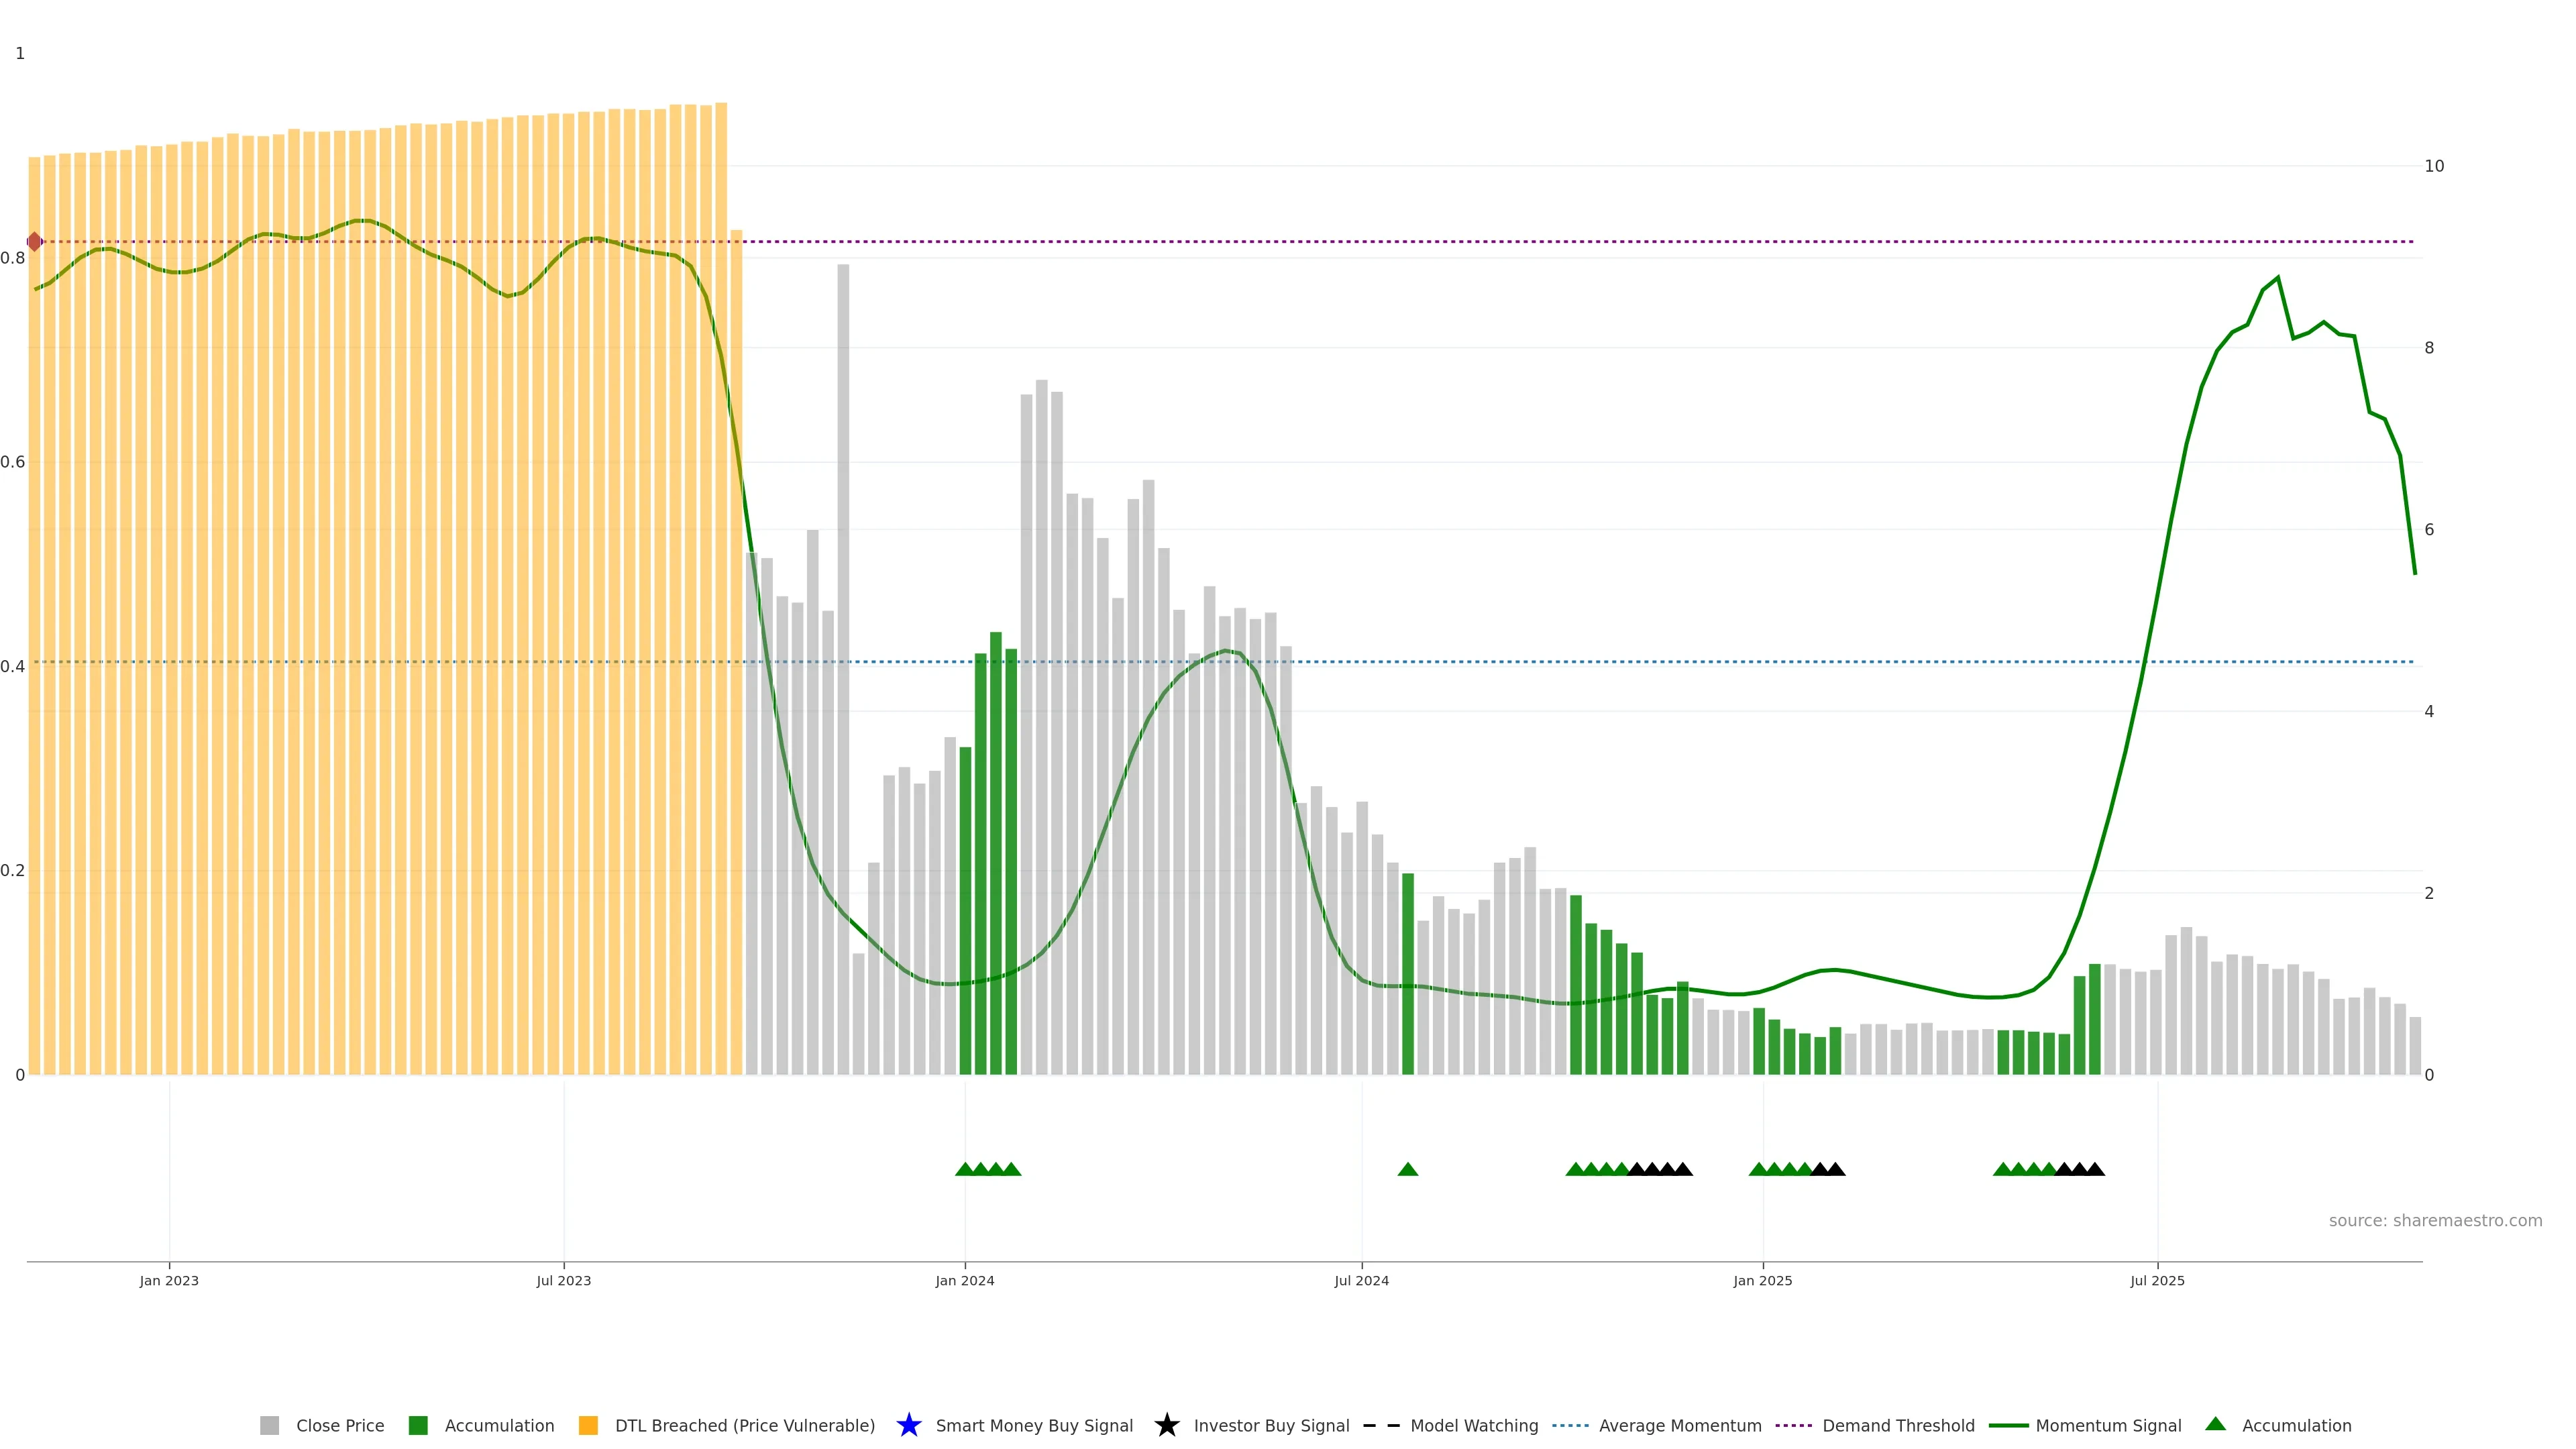Click the Jul 2025 x-axis label
Viewport: 2576px width, 1449px height.
[2157, 1280]
